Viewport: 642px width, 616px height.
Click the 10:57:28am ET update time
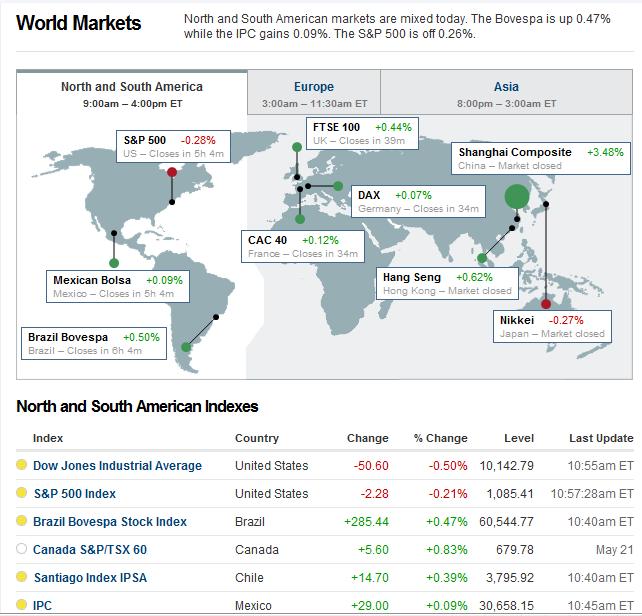[592, 494]
